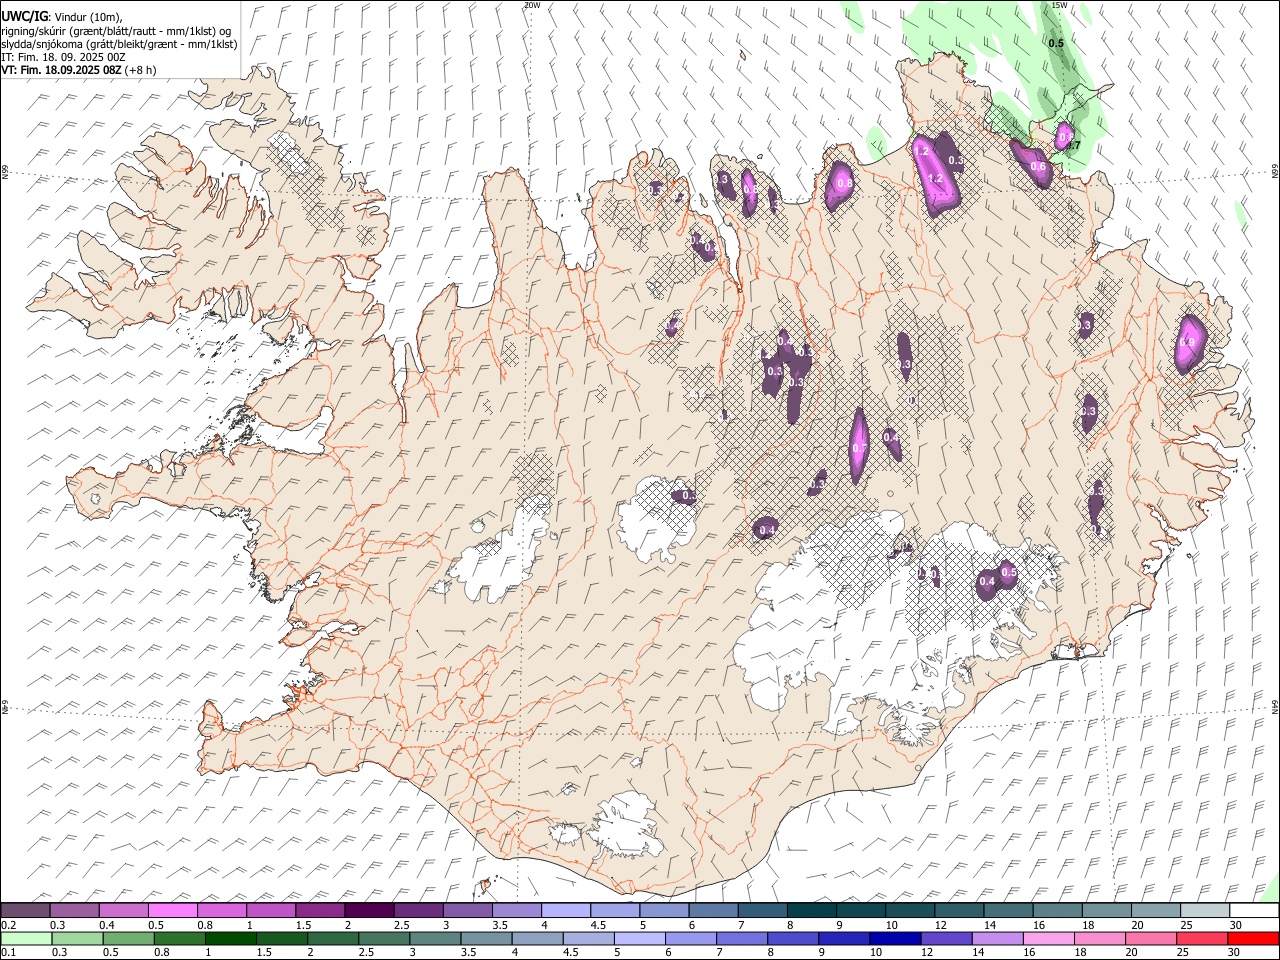This screenshot has height=960, width=1280.
Task: Click the 0.9 snowfall value on the map
Action: click(1187, 342)
